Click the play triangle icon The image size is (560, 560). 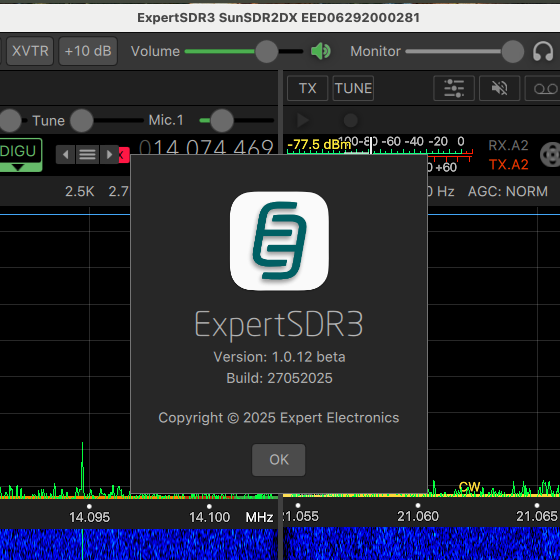pyautogui.click(x=303, y=120)
